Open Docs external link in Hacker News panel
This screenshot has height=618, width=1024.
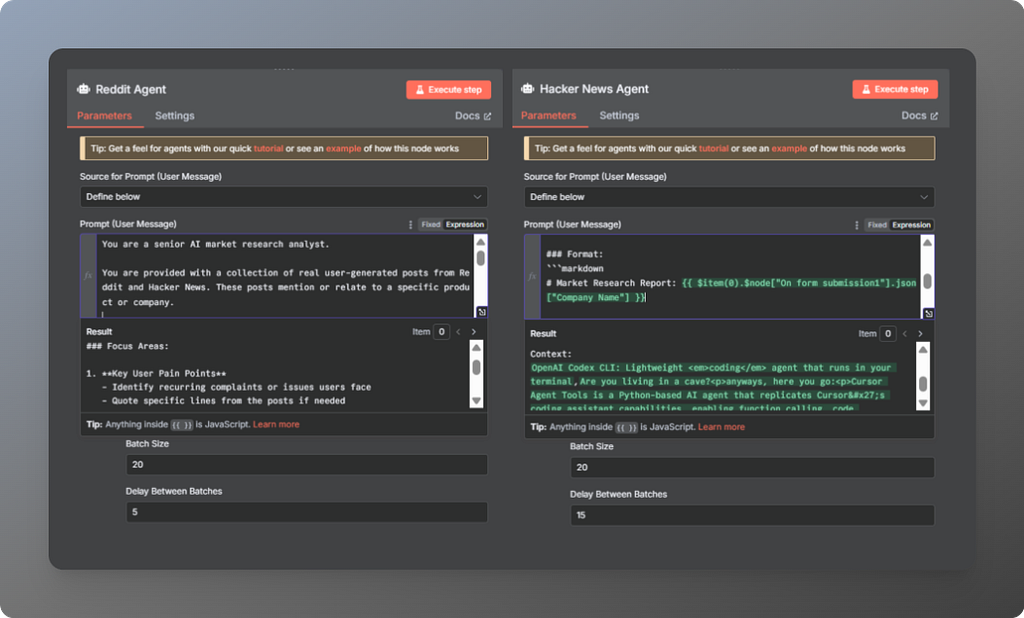point(920,116)
